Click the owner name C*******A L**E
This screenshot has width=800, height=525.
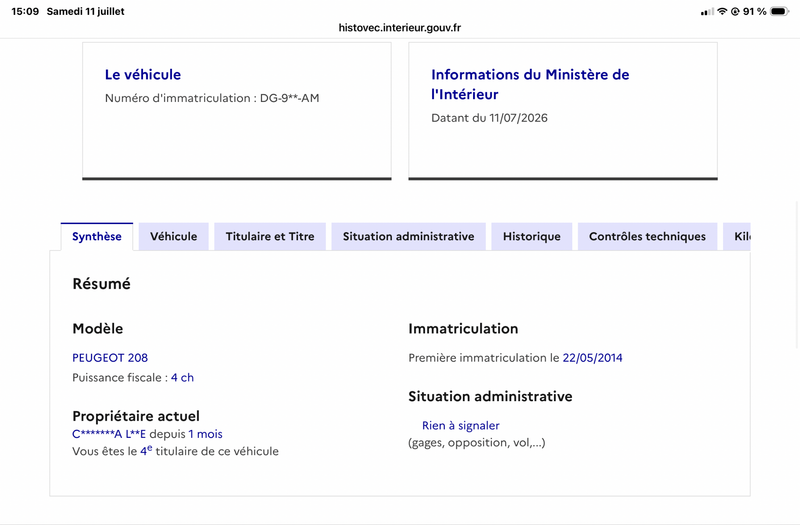(x=109, y=434)
